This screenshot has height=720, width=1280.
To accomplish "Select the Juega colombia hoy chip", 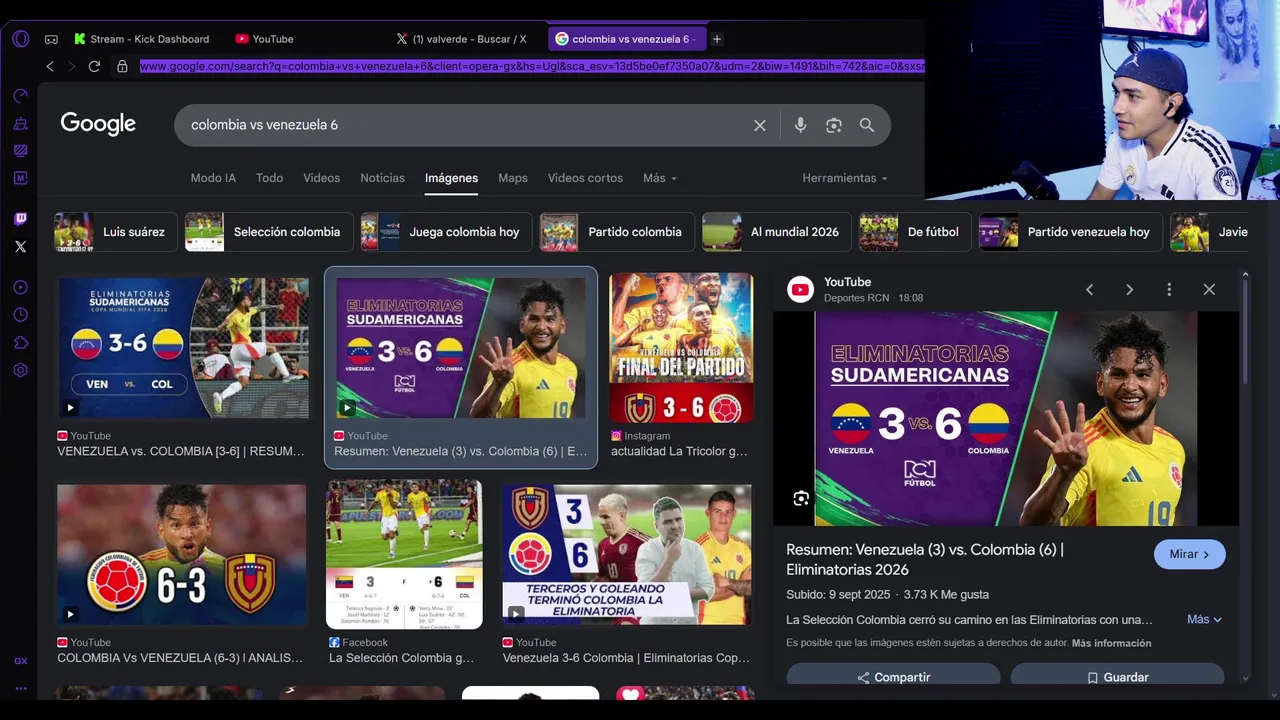I will click(446, 232).
